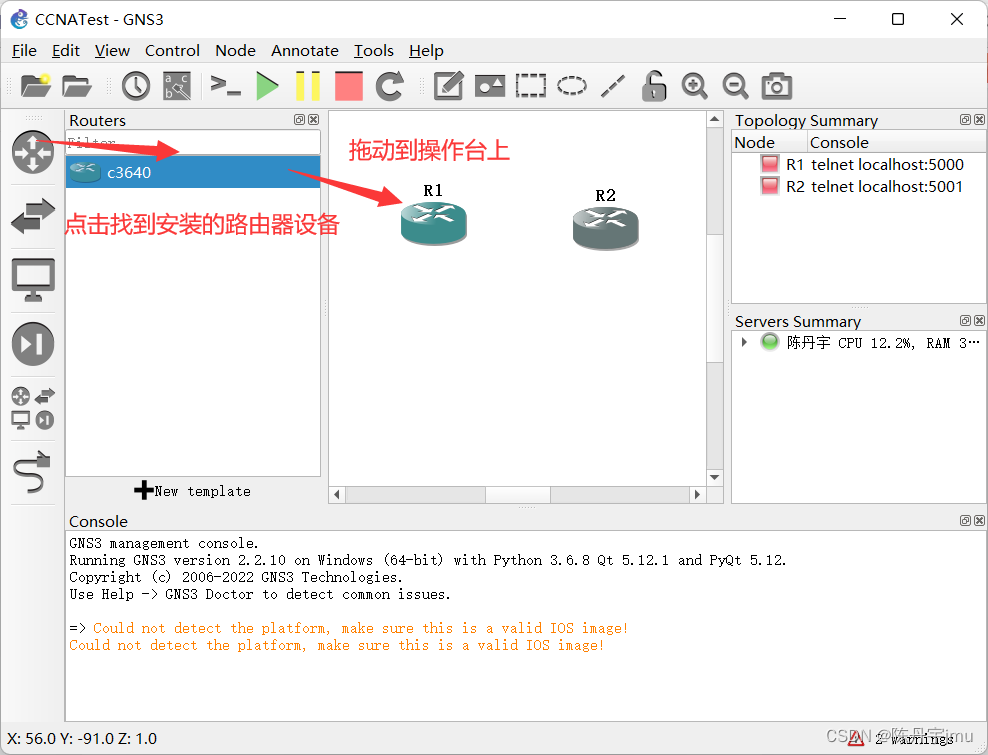The height and width of the screenshot is (755, 988).
Task: Click the Console column header
Action: [896, 142]
